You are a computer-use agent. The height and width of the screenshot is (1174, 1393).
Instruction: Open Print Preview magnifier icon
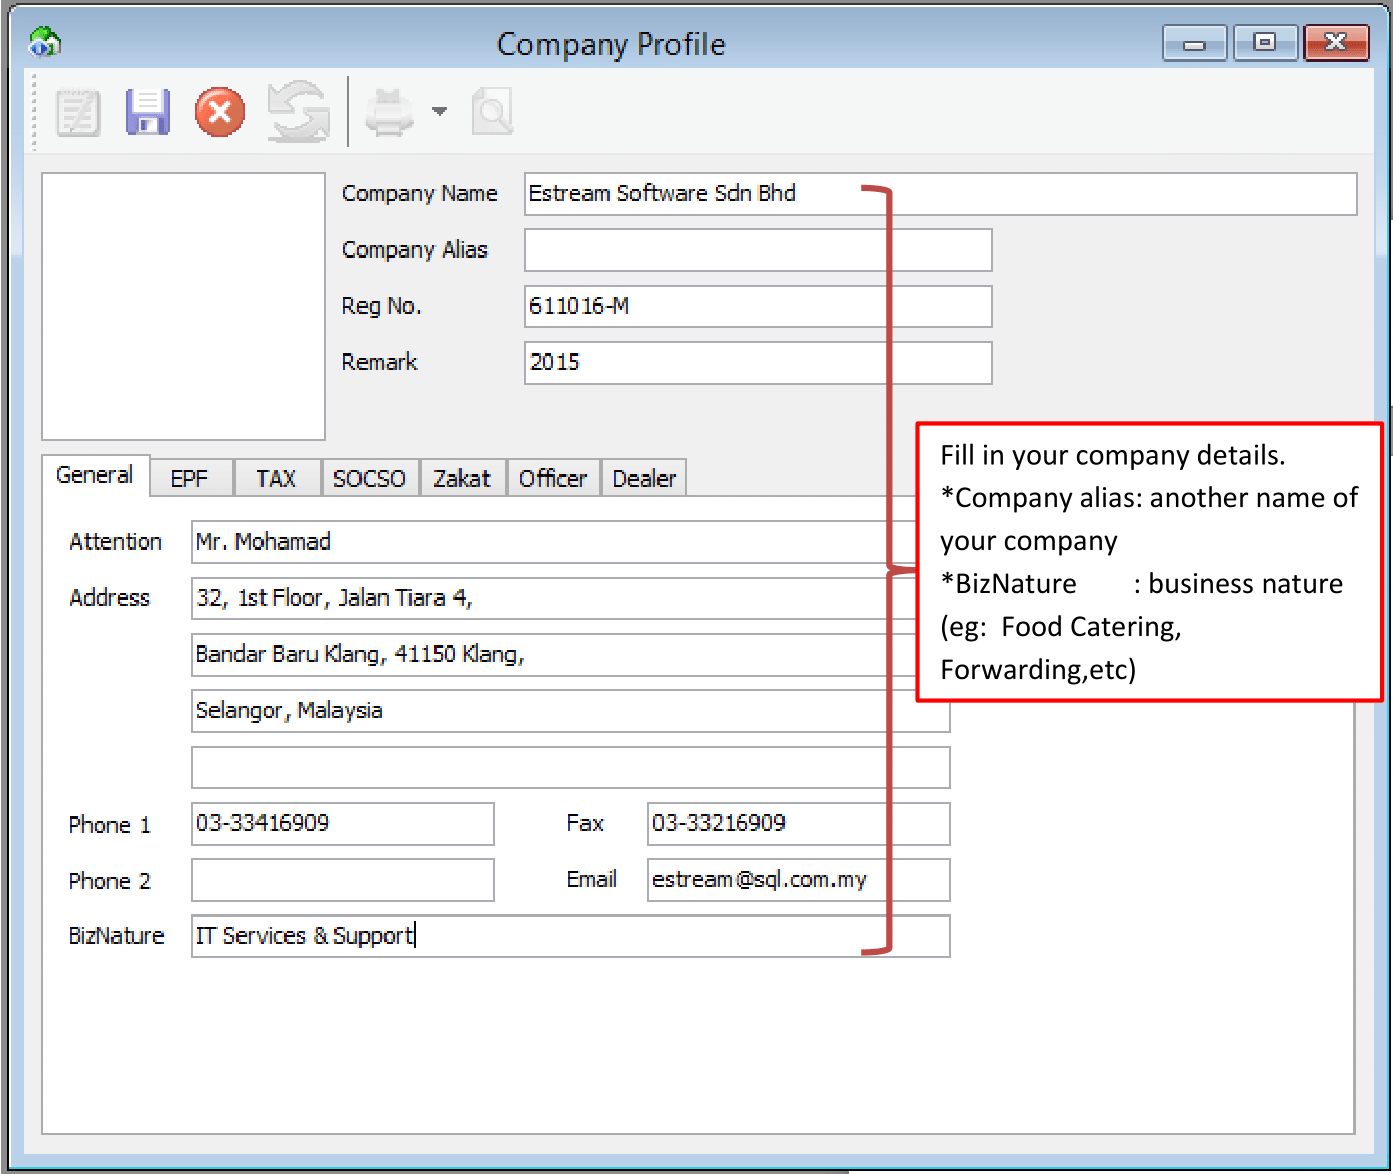492,112
